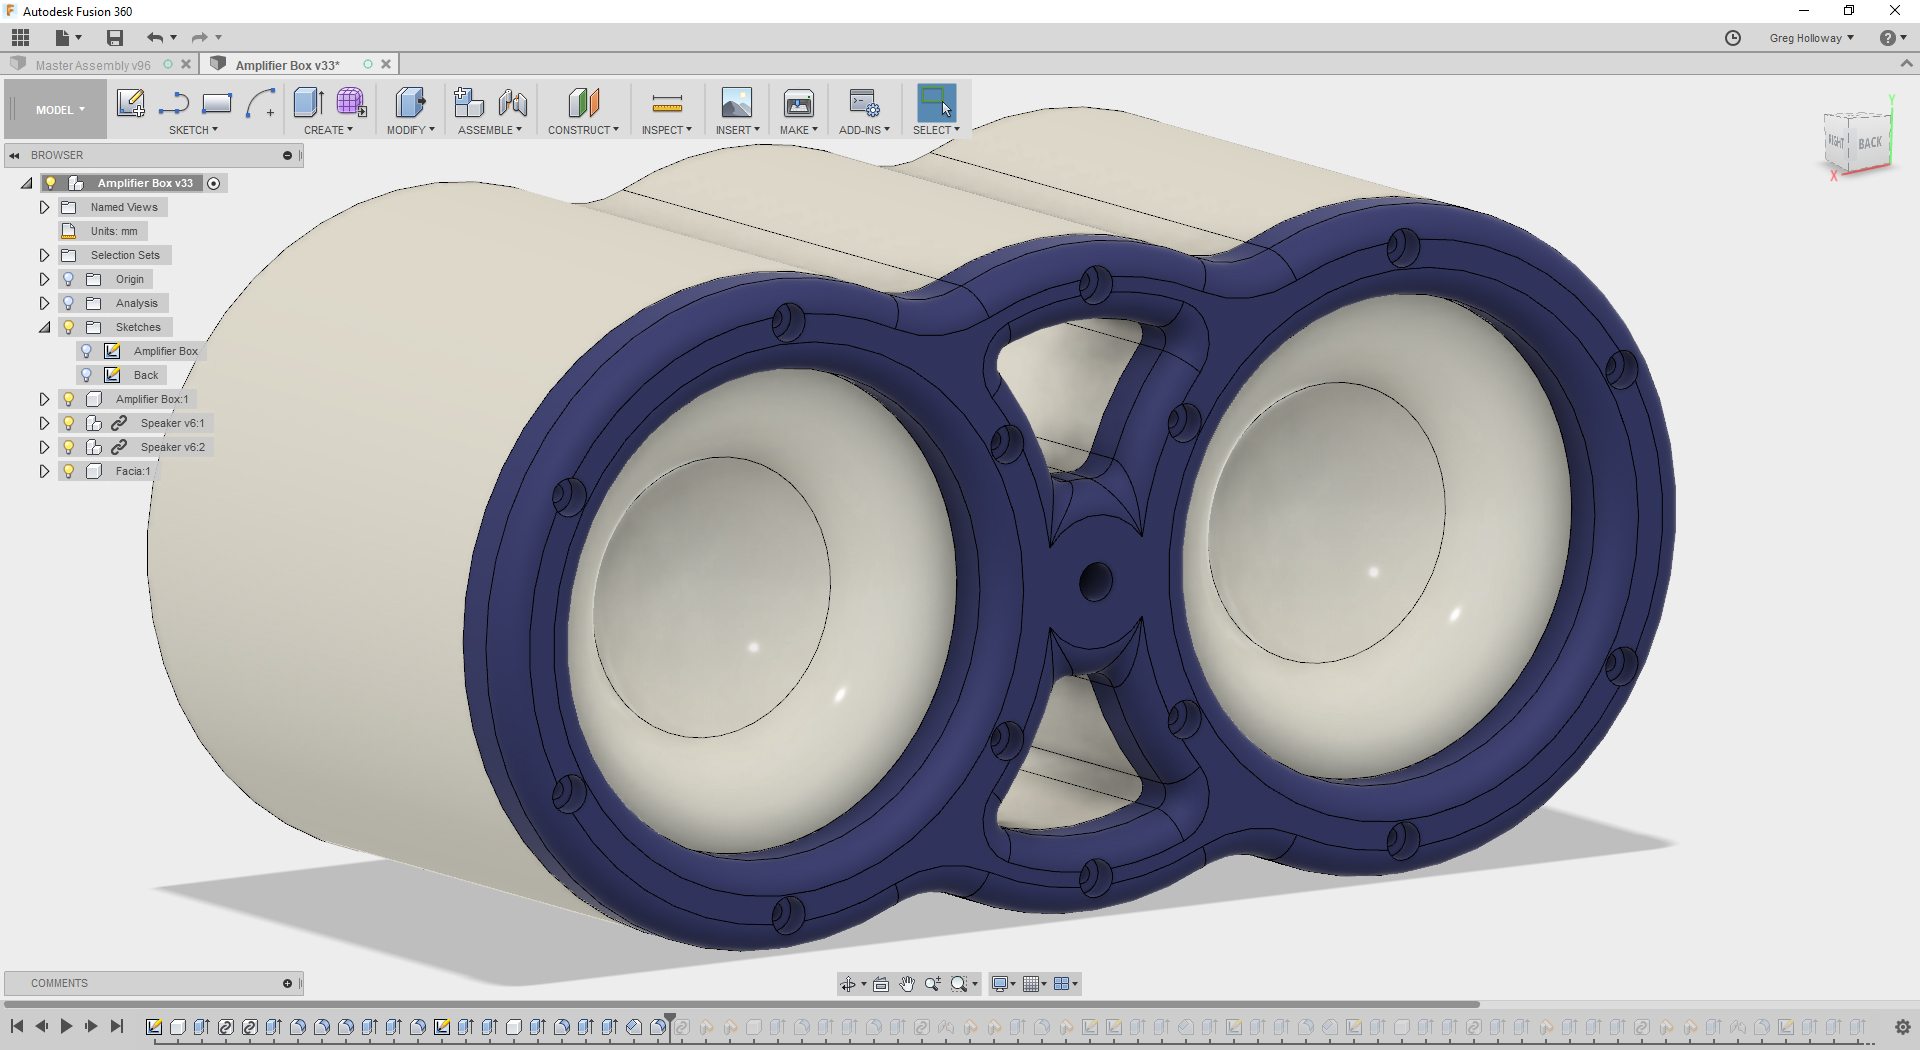Select the Decal icon under Insert
Image resolution: width=1920 pixels, height=1050 pixels.
[737, 103]
